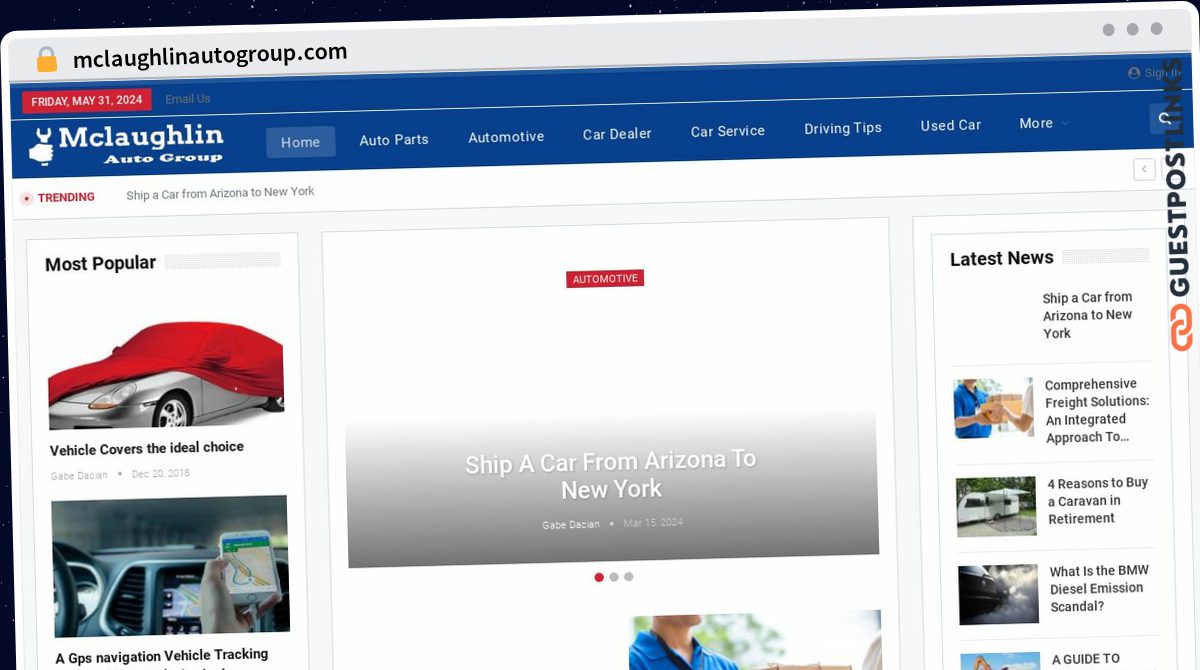Open A Gps navigation Vehicle Tracking article

162,656
